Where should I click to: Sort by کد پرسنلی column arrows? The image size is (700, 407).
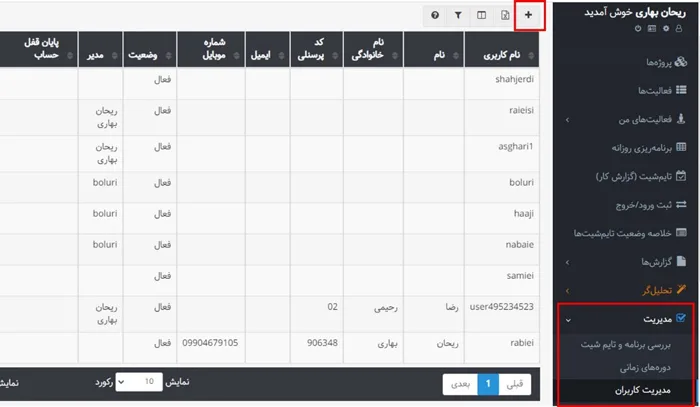(335, 55)
